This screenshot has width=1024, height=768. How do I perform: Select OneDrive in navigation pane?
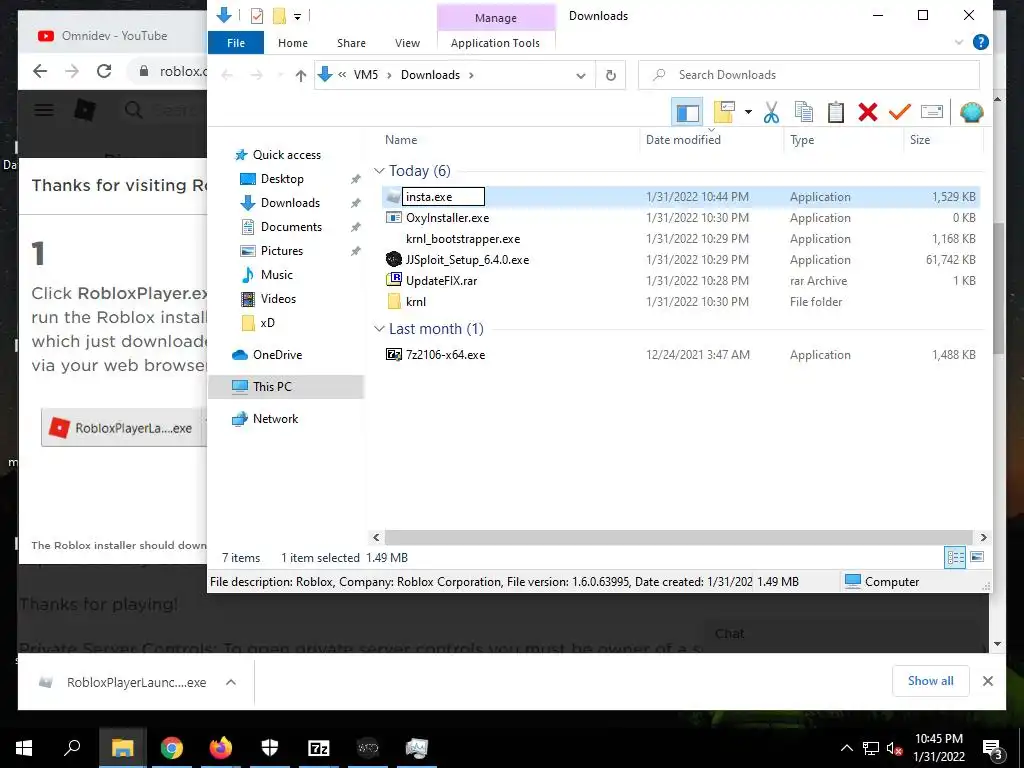click(277, 355)
